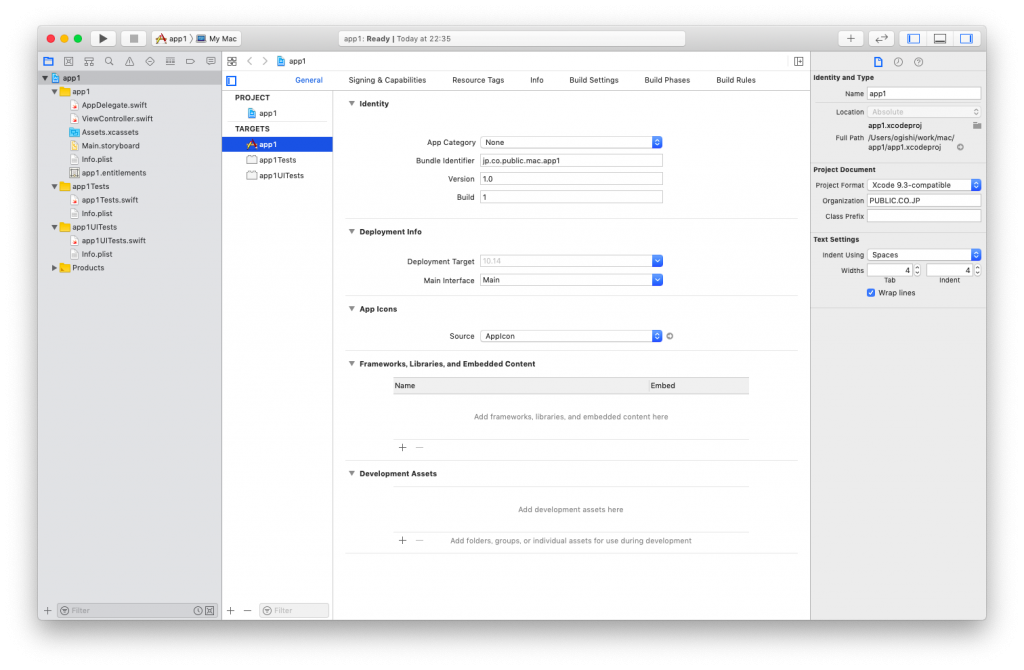Show the Debug area toolbar icon
1024x670 pixels.
(940, 39)
